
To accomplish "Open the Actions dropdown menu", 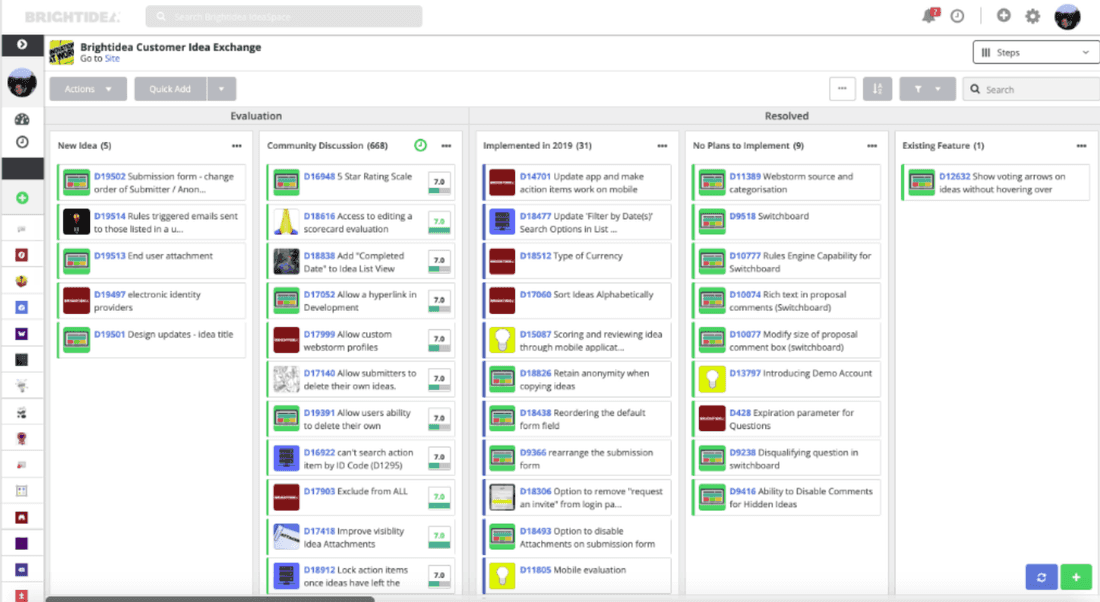I will pos(88,89).
